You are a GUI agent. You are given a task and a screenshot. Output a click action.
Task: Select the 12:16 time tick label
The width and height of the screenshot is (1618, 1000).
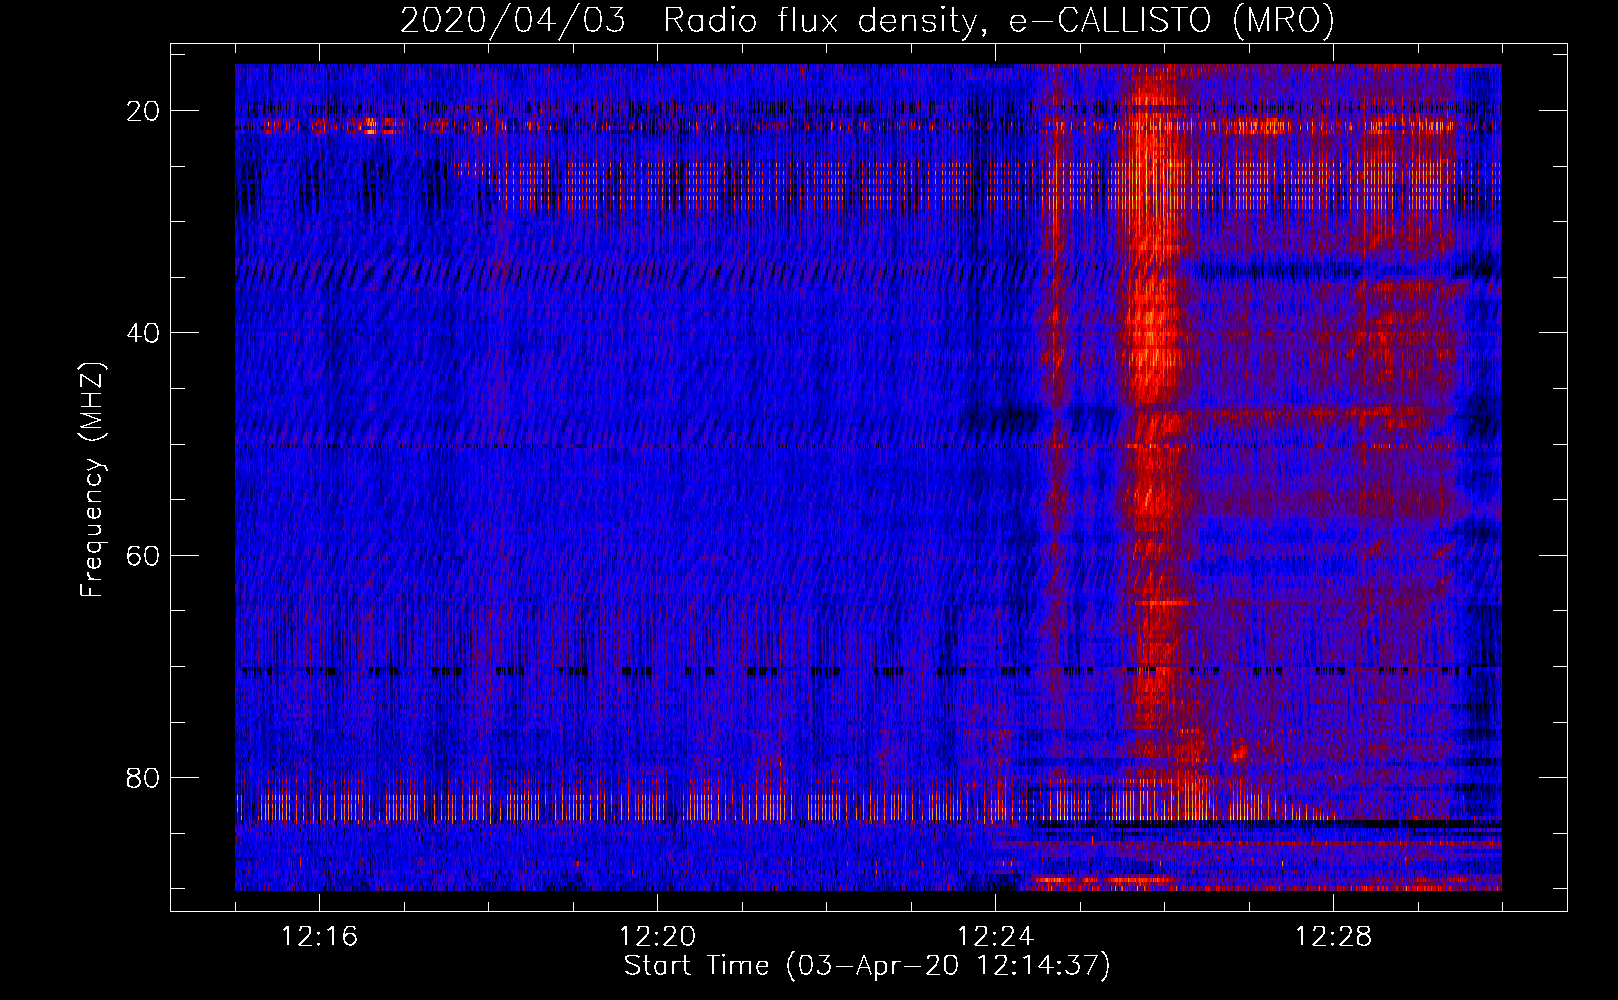[319, 937]
